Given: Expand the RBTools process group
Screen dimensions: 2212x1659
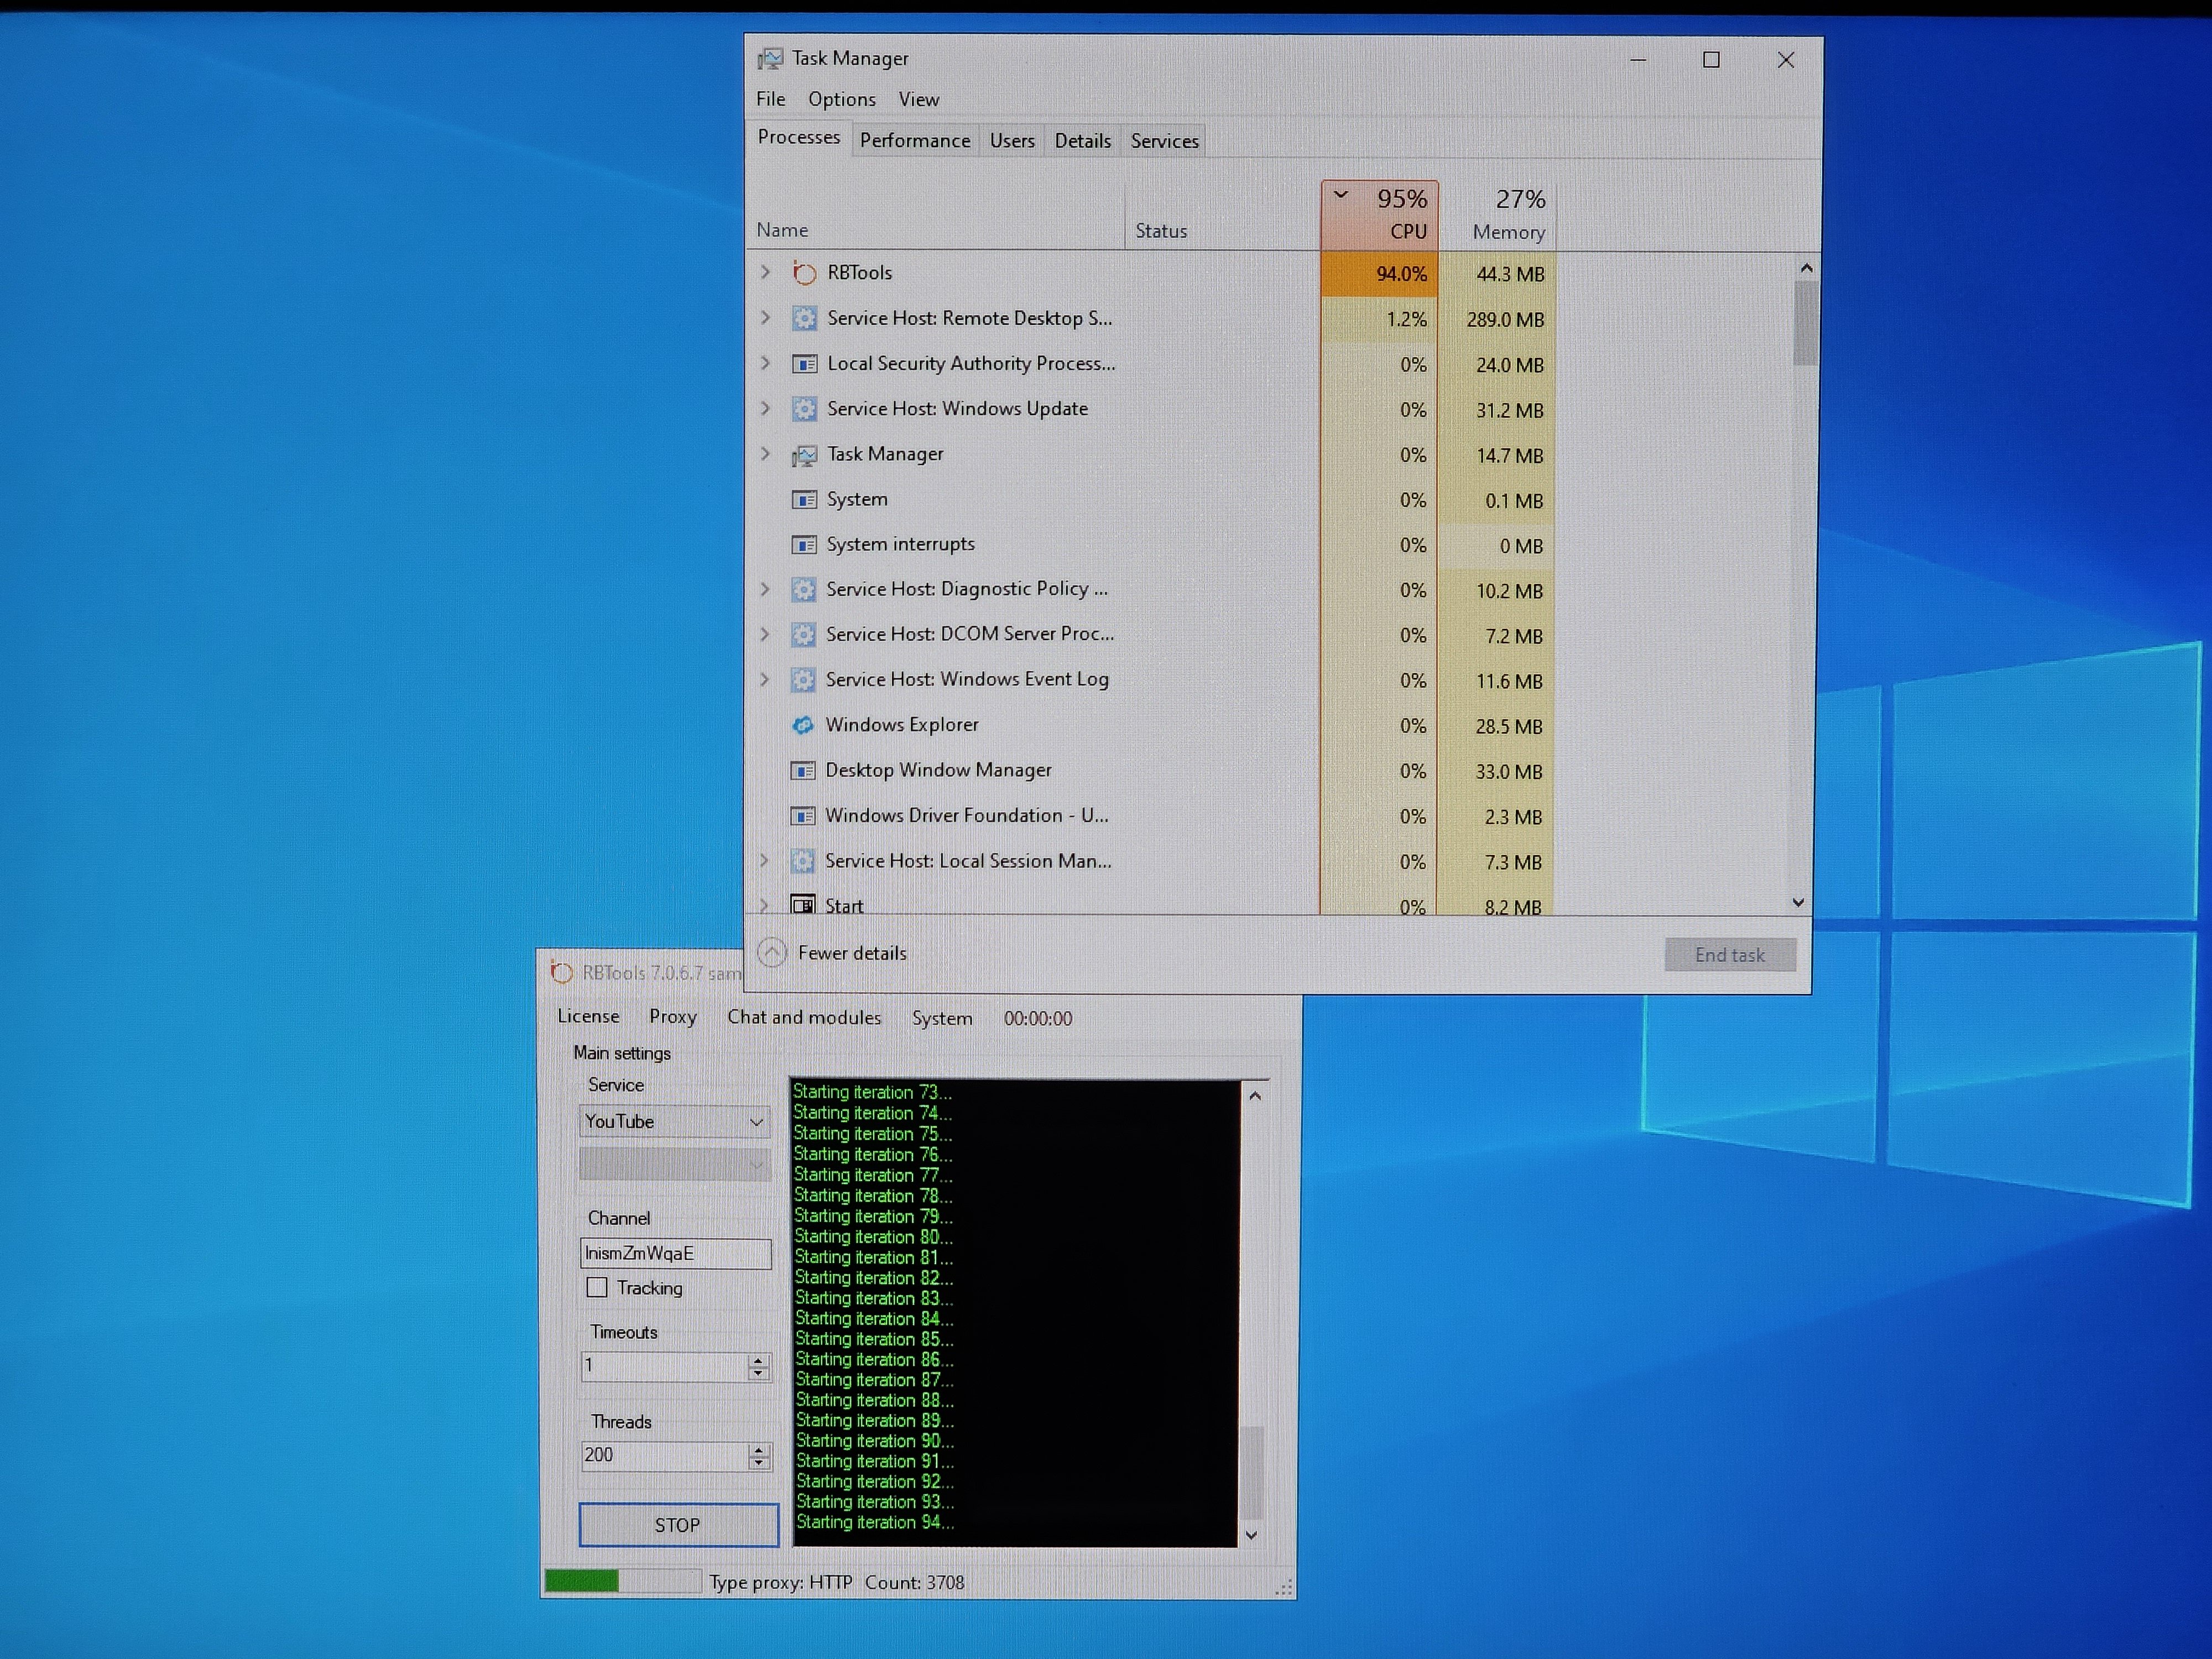Looking at the screenshot, I should pos(766,272).
